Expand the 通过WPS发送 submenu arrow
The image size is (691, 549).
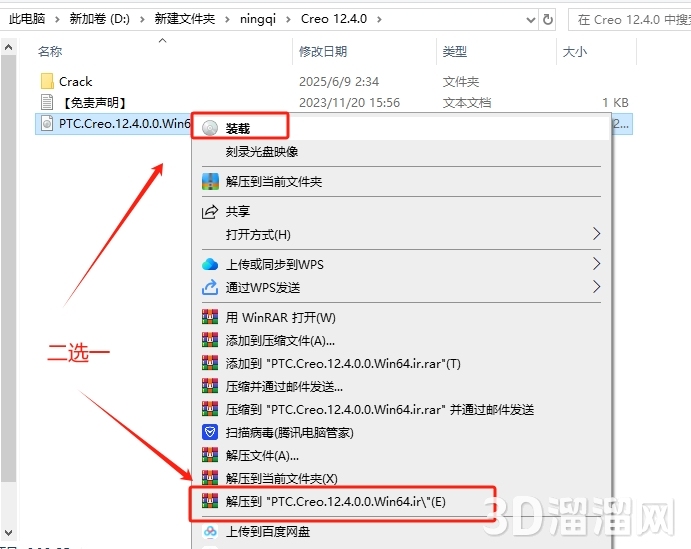(x=596, y=287)
